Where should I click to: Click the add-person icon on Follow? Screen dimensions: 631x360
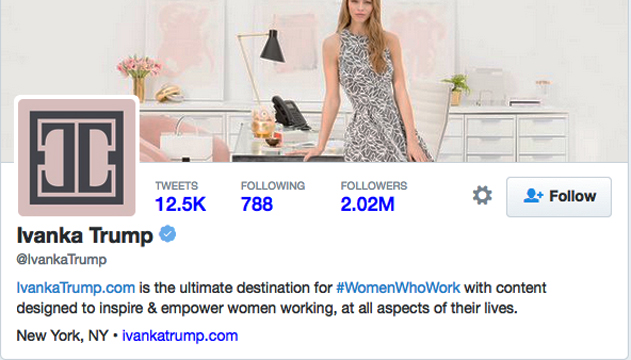click(533, 196)
